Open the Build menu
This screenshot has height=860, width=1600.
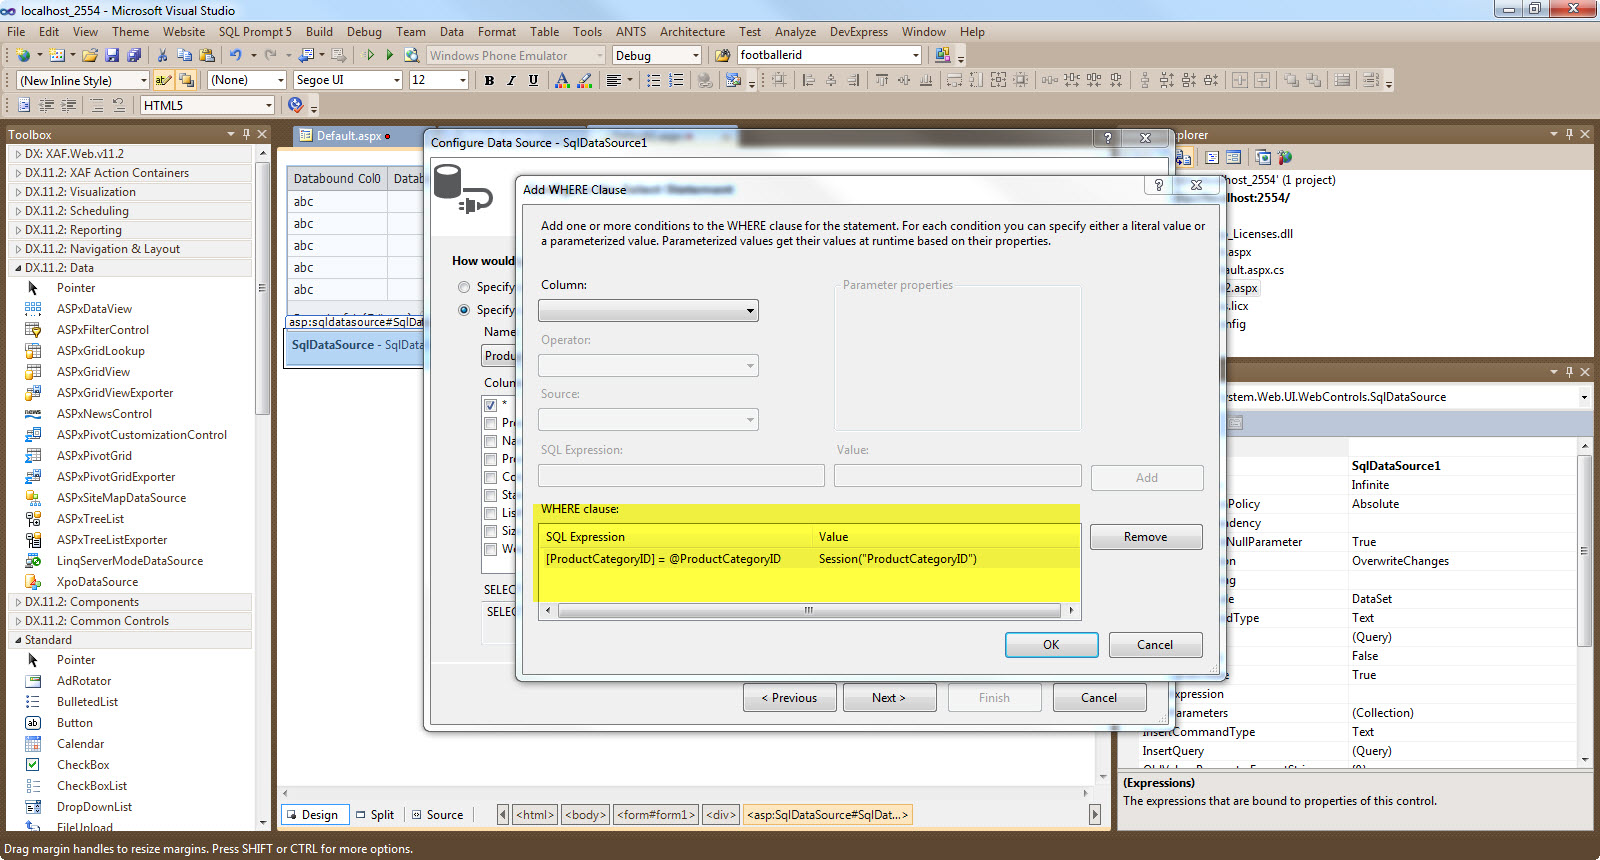(x=319, y=32)
